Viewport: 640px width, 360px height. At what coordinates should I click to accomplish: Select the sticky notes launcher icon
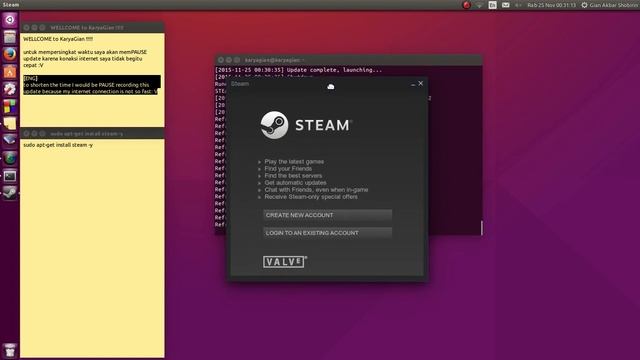pyautogui.click(x=10, y=123)
